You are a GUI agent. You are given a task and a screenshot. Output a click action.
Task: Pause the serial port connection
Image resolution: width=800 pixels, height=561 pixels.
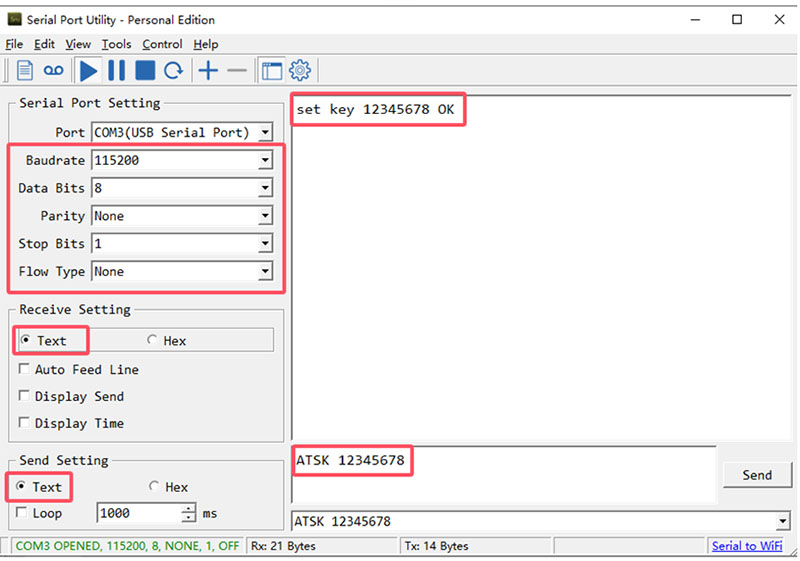[117, 70]
